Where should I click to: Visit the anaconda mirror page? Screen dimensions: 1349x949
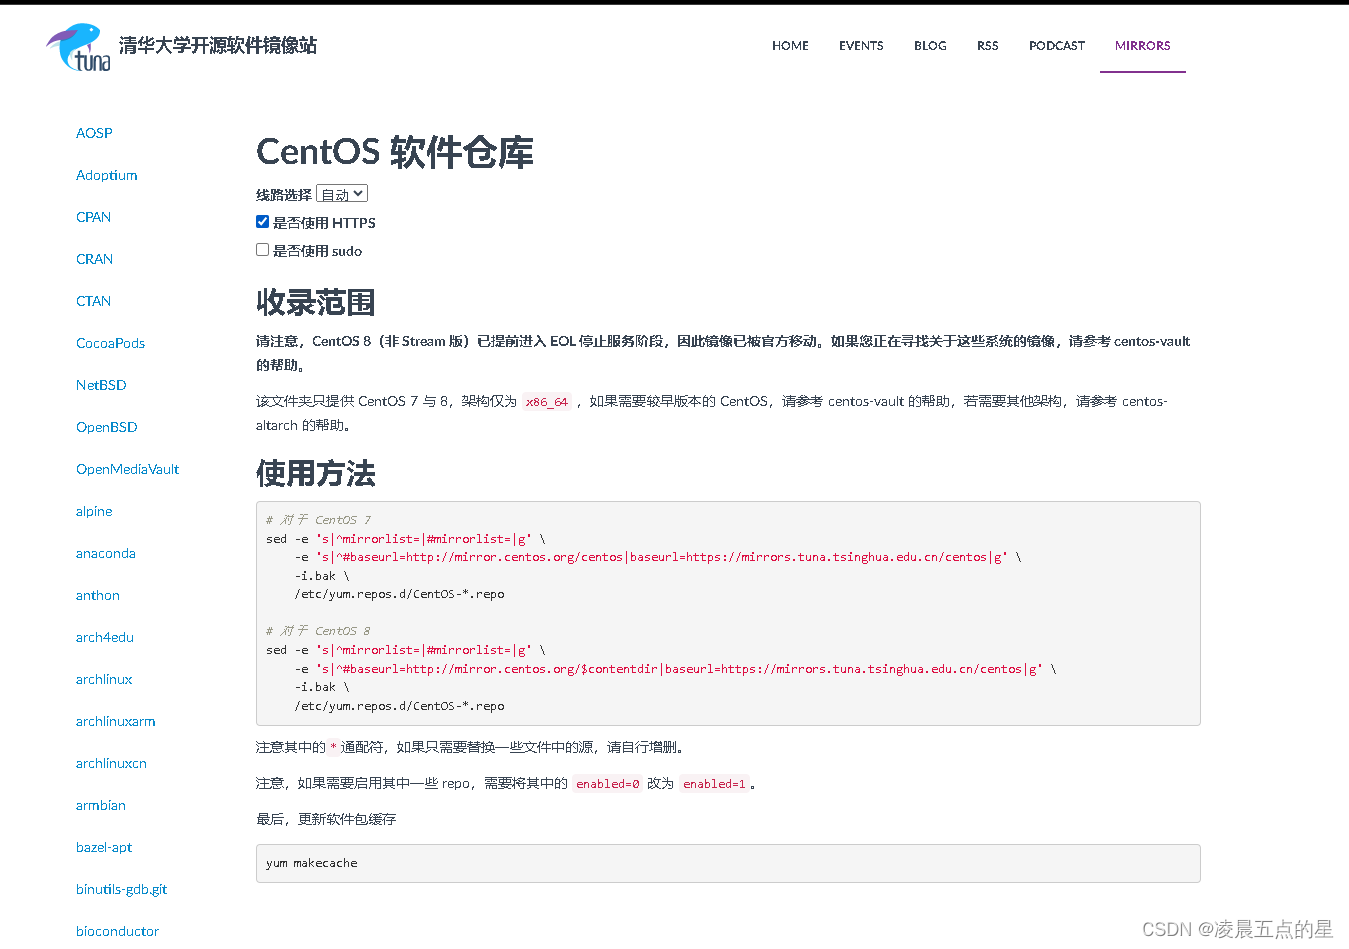105,553
